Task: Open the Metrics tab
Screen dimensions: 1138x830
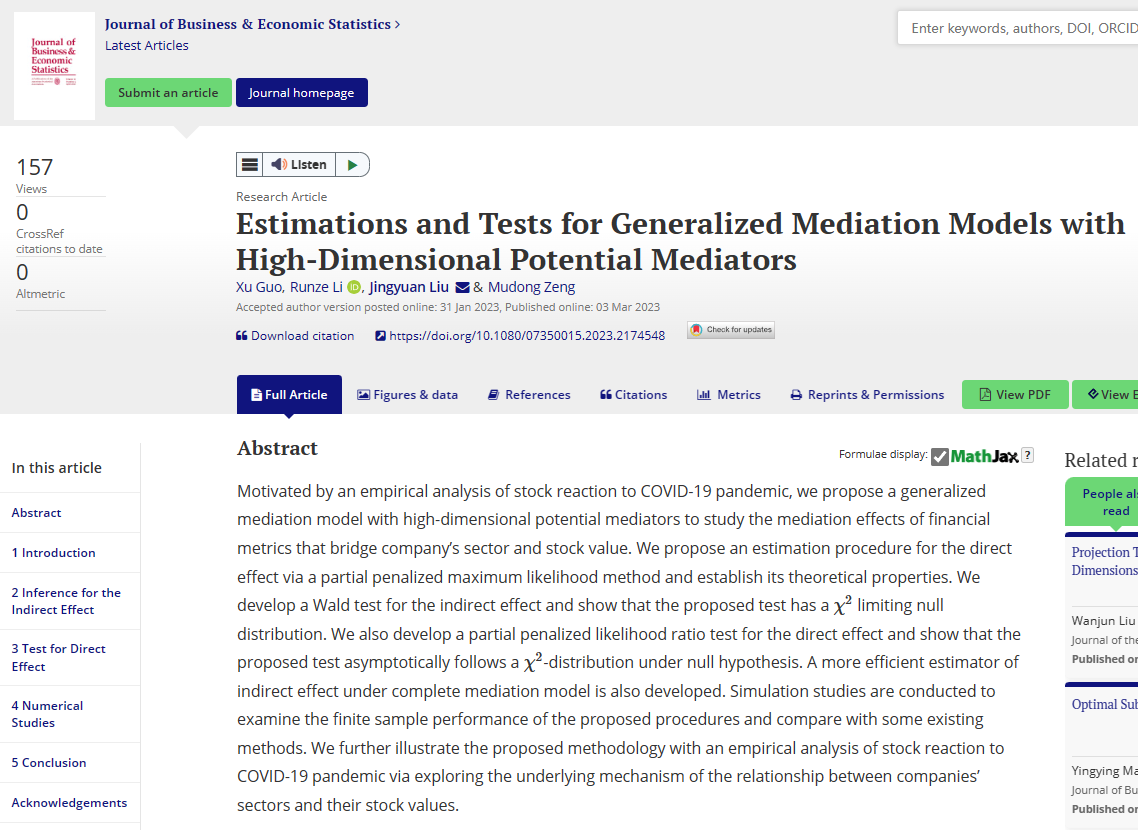Action: click(x=729, y=395)
